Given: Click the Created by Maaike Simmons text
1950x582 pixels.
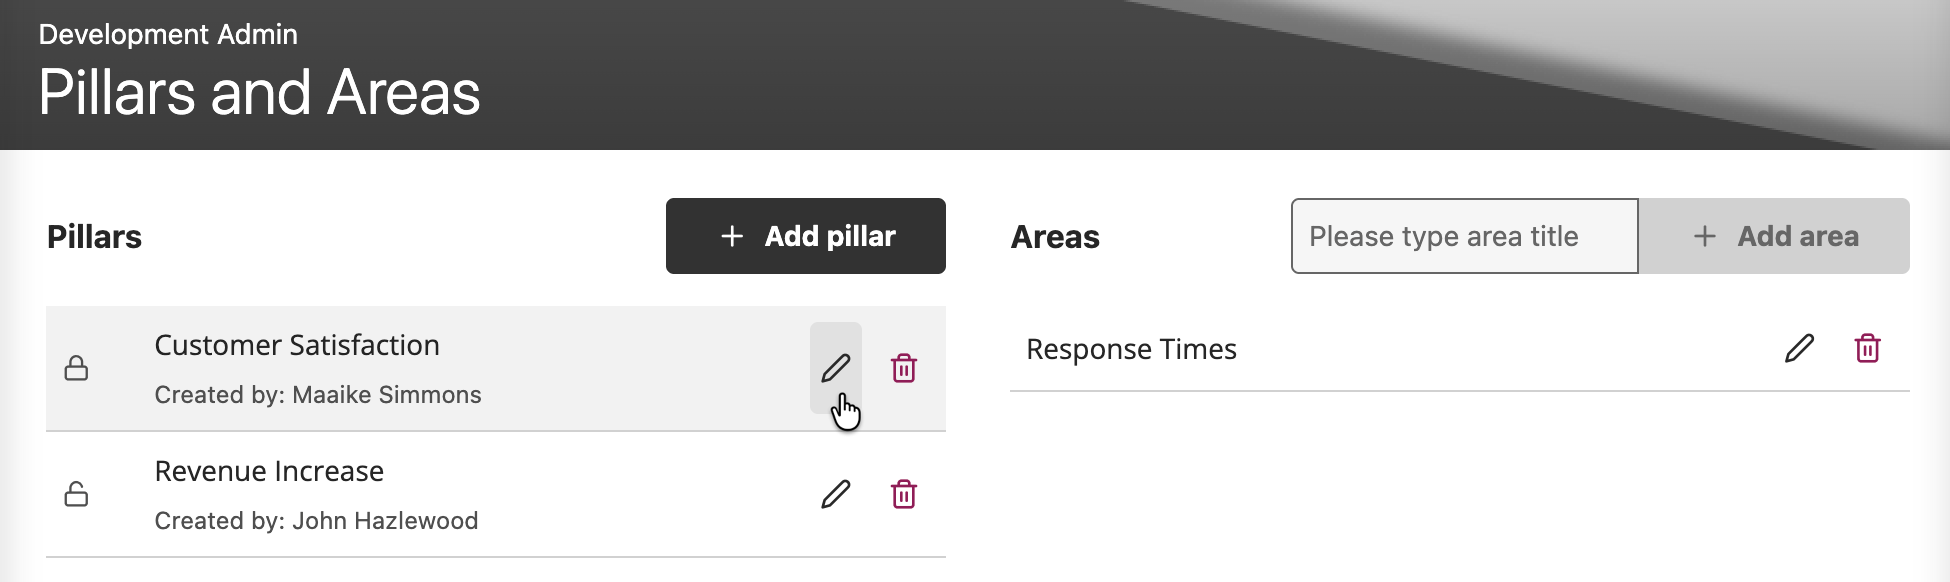Looking at the screenshot, I should pyautogui.click(x=318, y=395).
